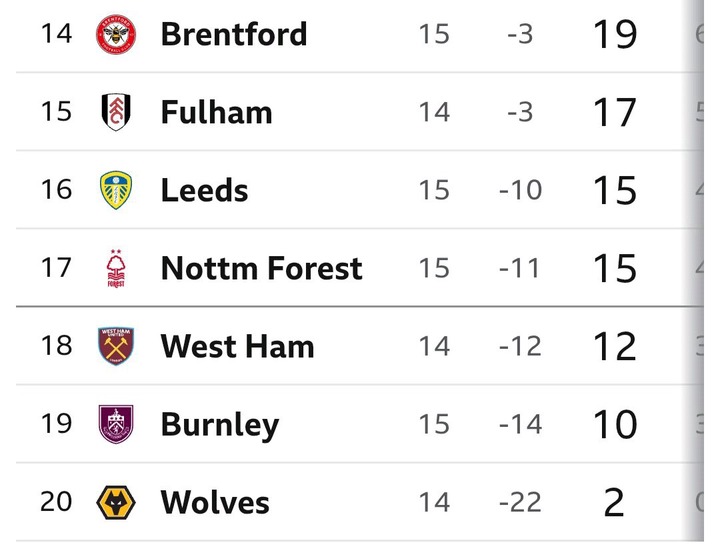This screenshot has width=720, height=557.
Task: Select the Wolves team name
Action: coord(214,502)
